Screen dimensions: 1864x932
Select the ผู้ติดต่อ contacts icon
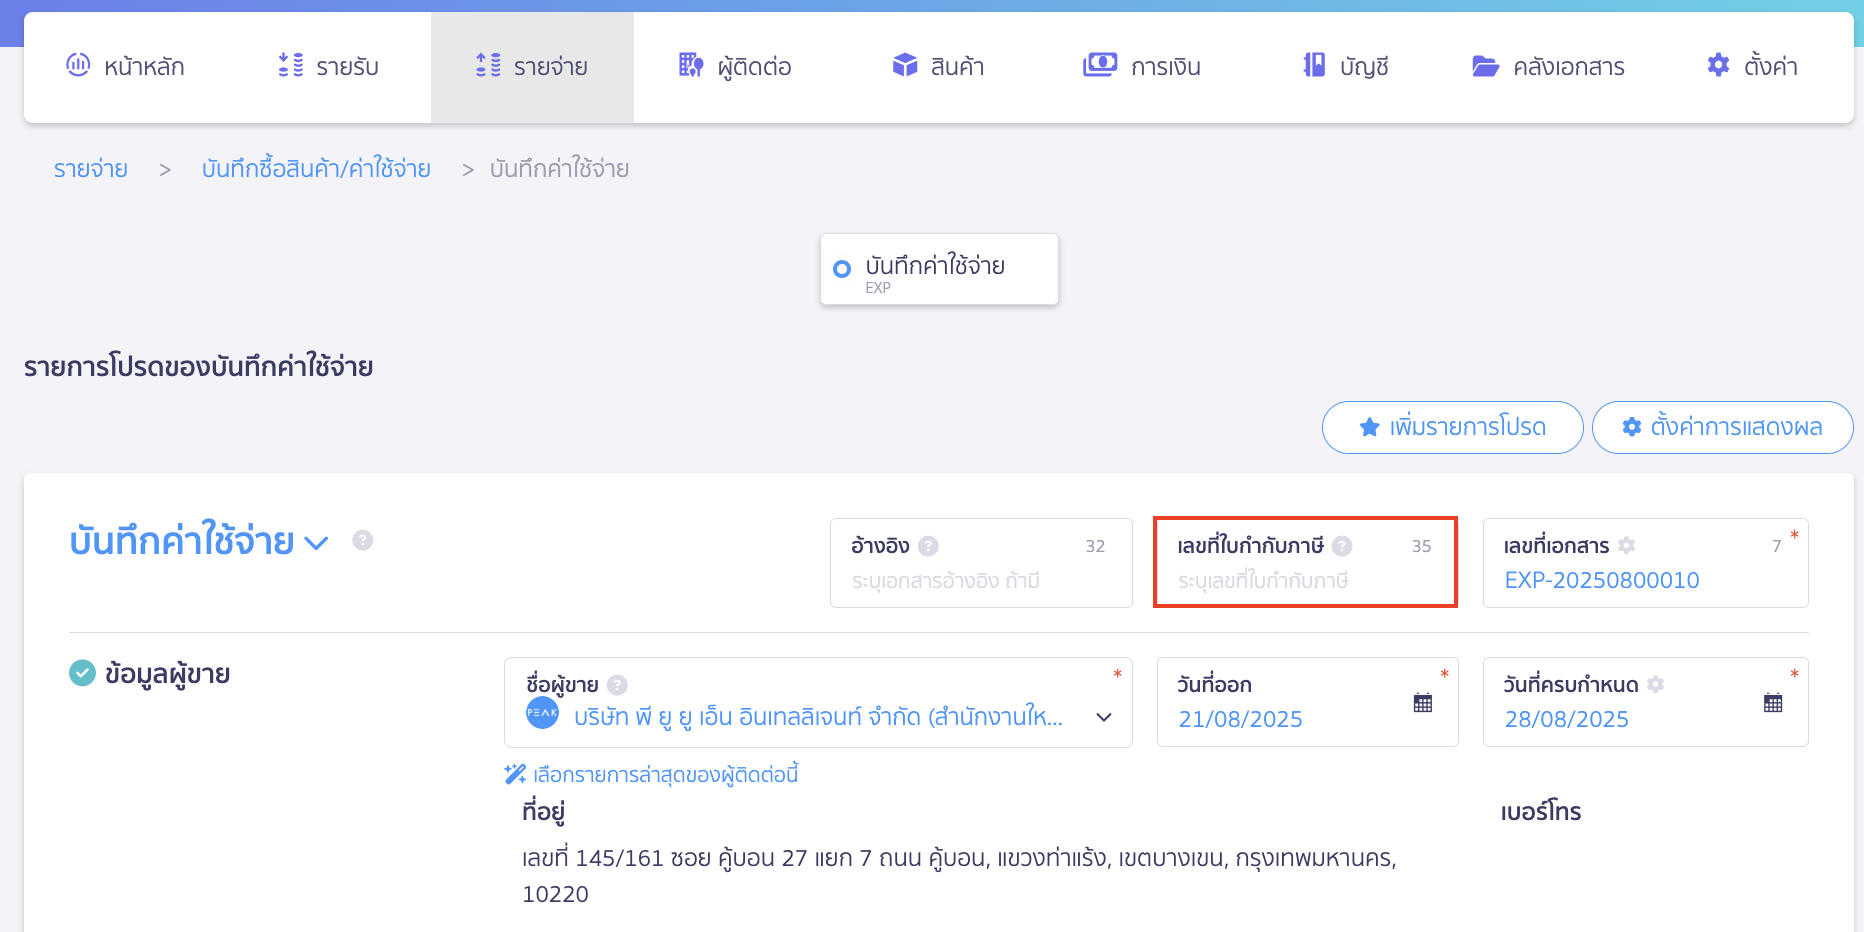[x=690, y=65]
